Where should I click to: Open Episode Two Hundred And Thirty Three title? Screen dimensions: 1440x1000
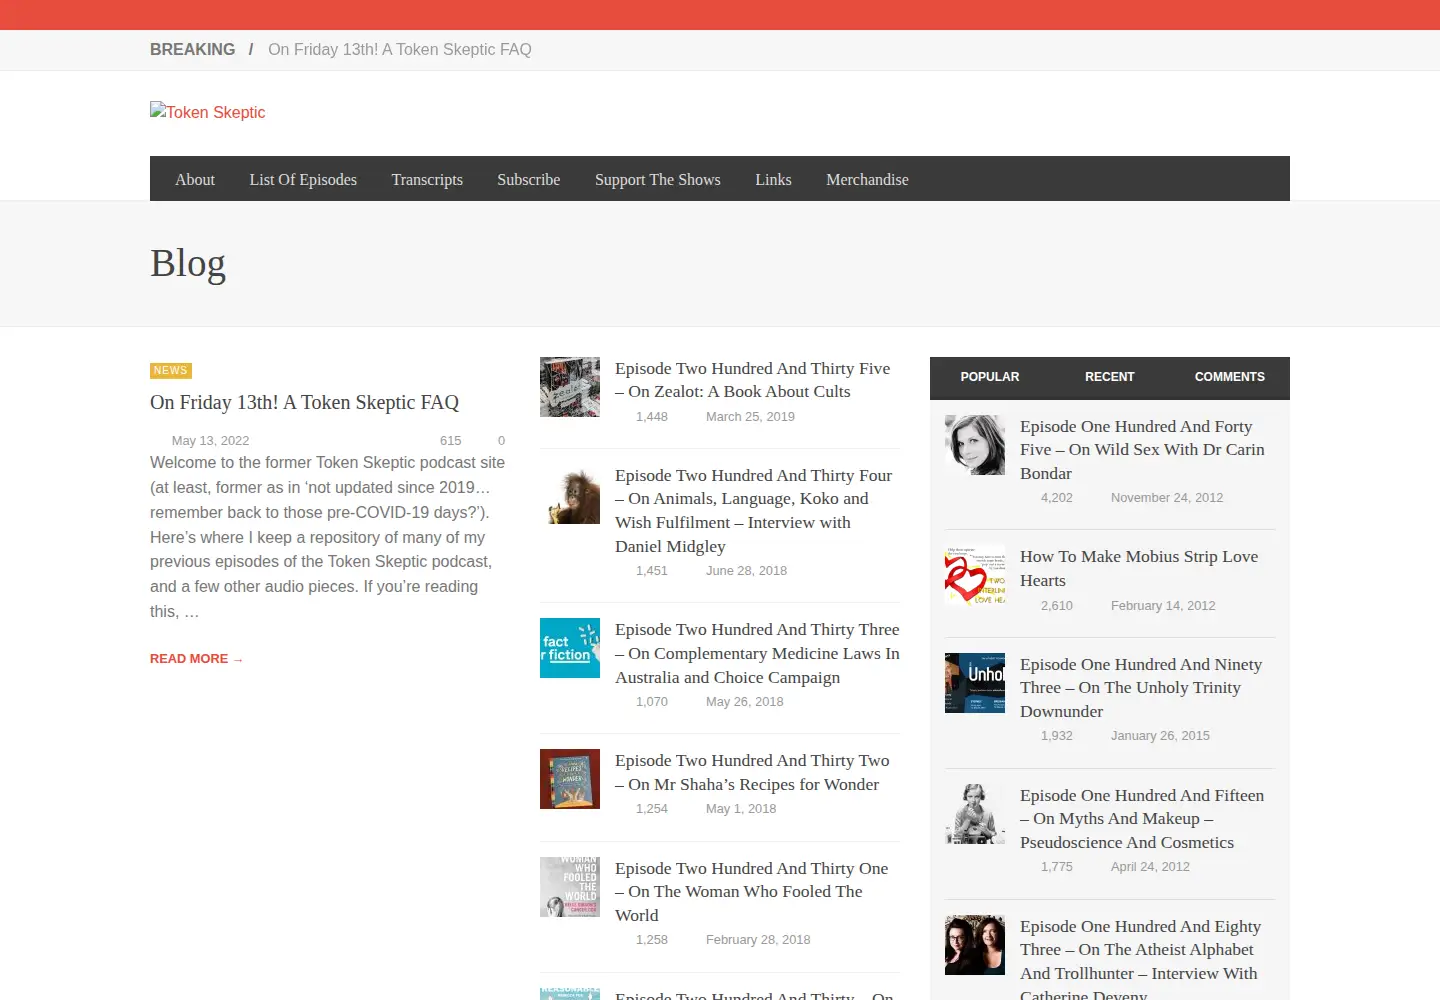[757, 653]
